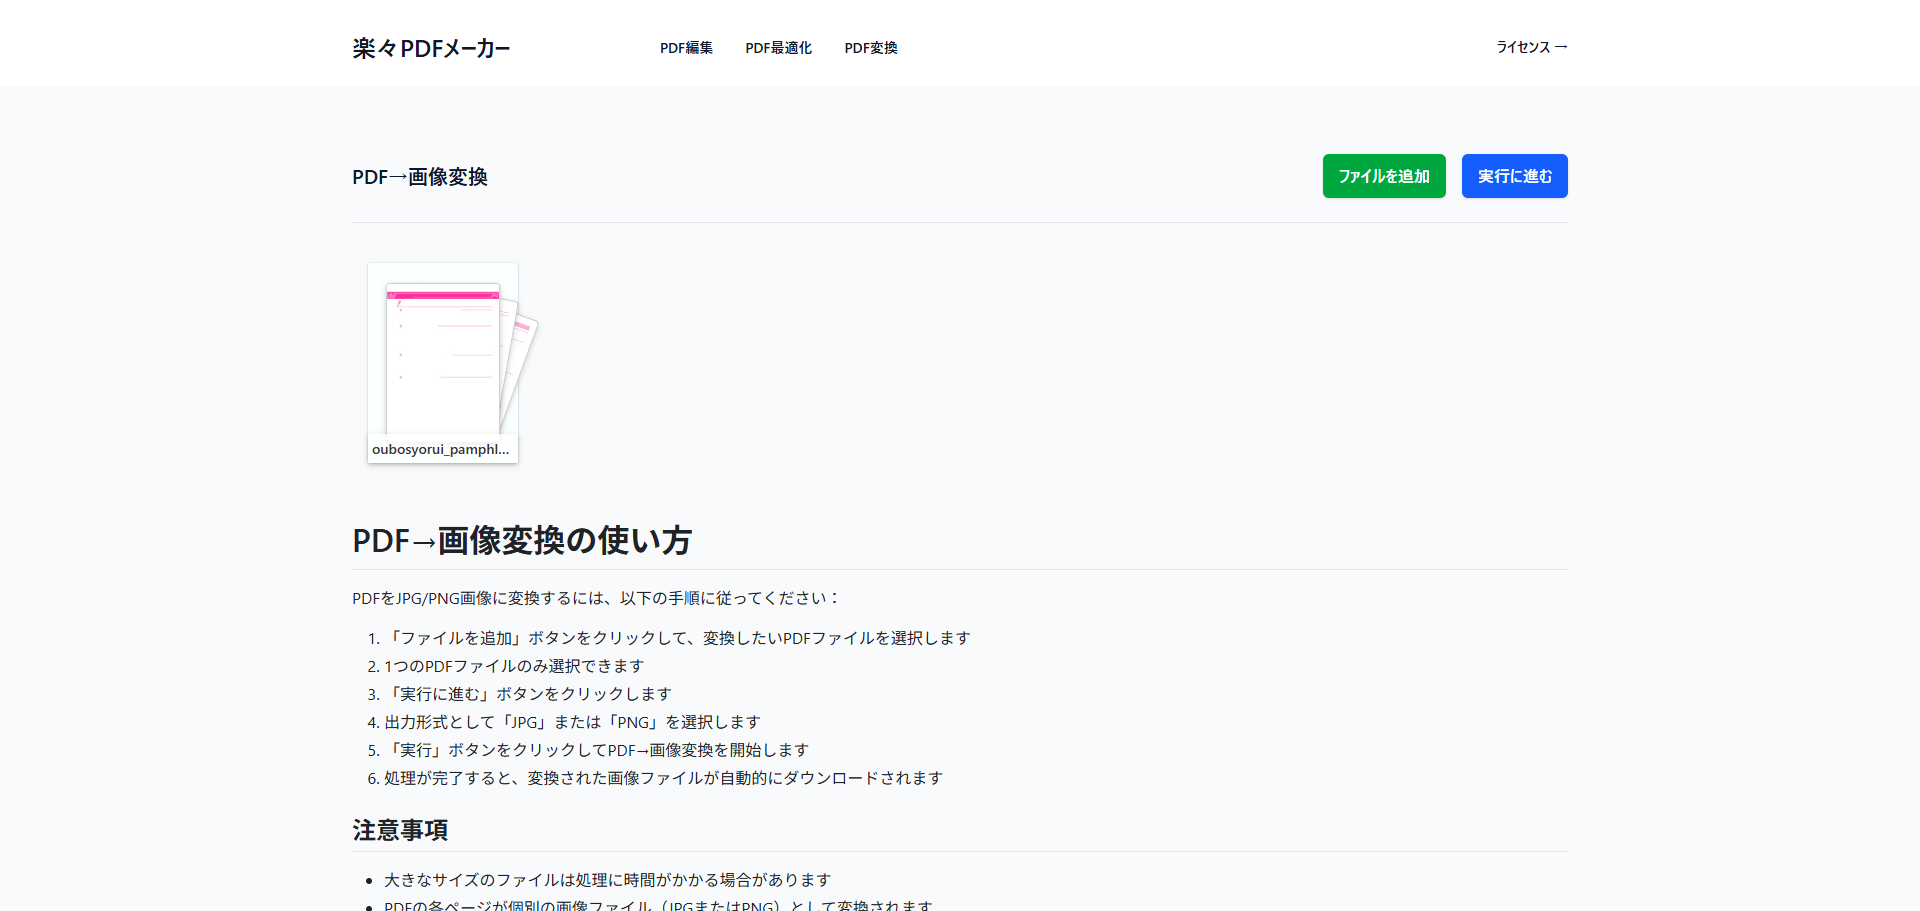Click the blue 実行に進む button
The width and height of the screenshot is (1920, 911).
(x=1515, y=176)
